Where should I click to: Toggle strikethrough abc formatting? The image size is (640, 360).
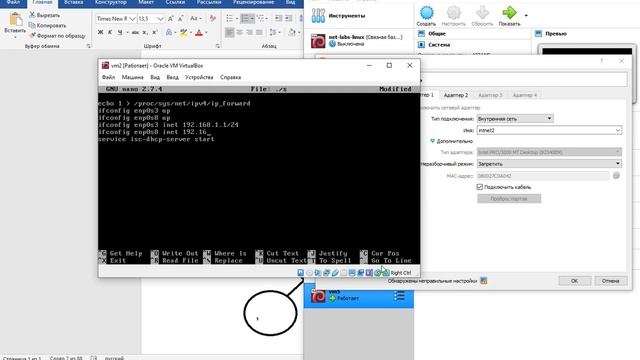point(135,32)
